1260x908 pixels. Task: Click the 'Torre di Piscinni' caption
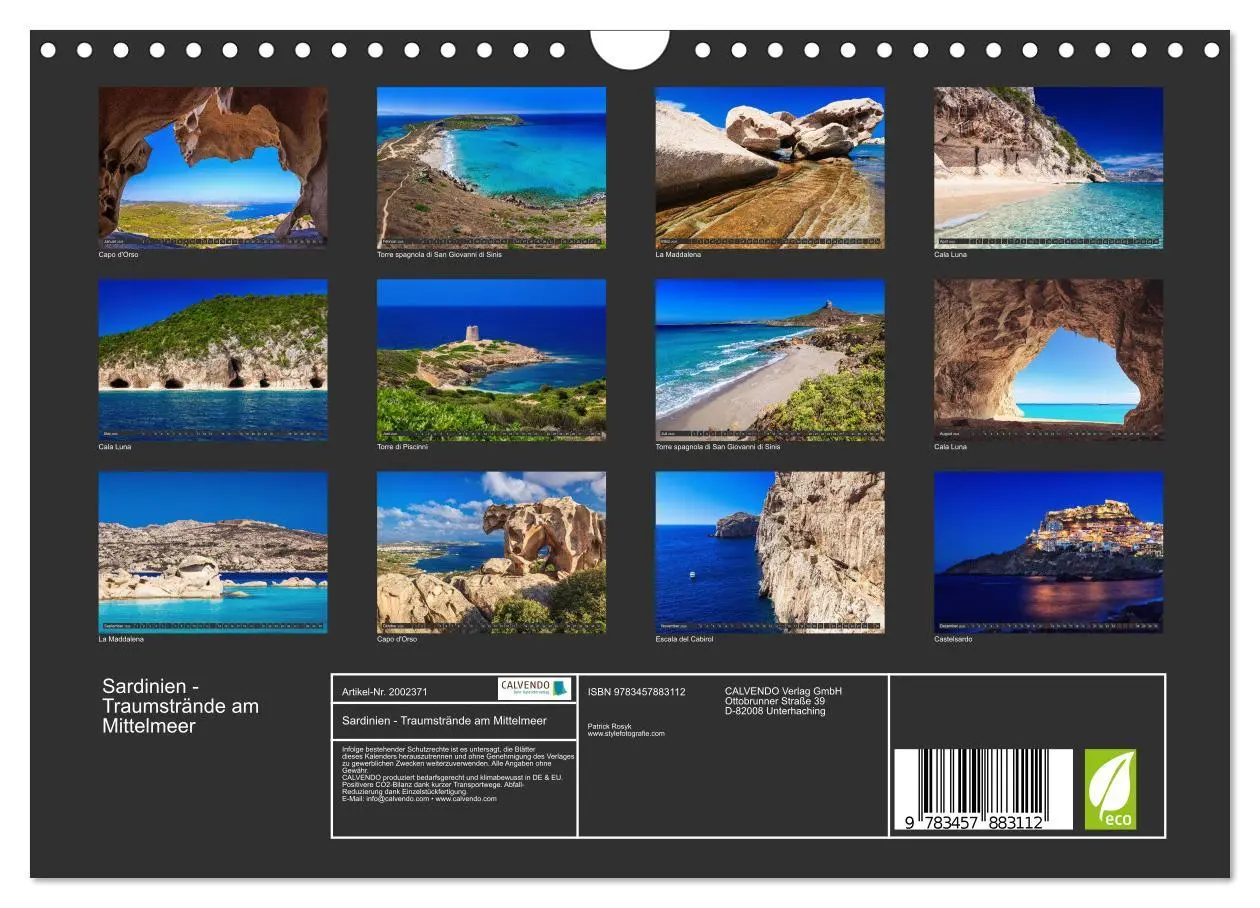(401, 447)
